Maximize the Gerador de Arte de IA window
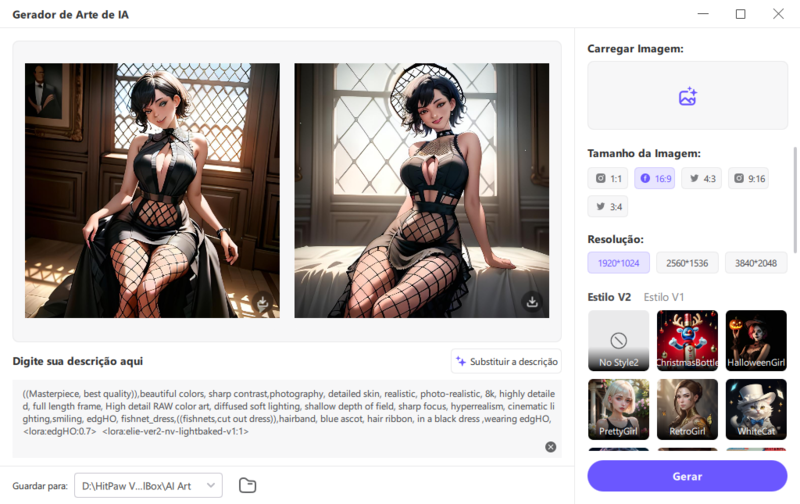The image size is (800, 504). click(740, 14)
